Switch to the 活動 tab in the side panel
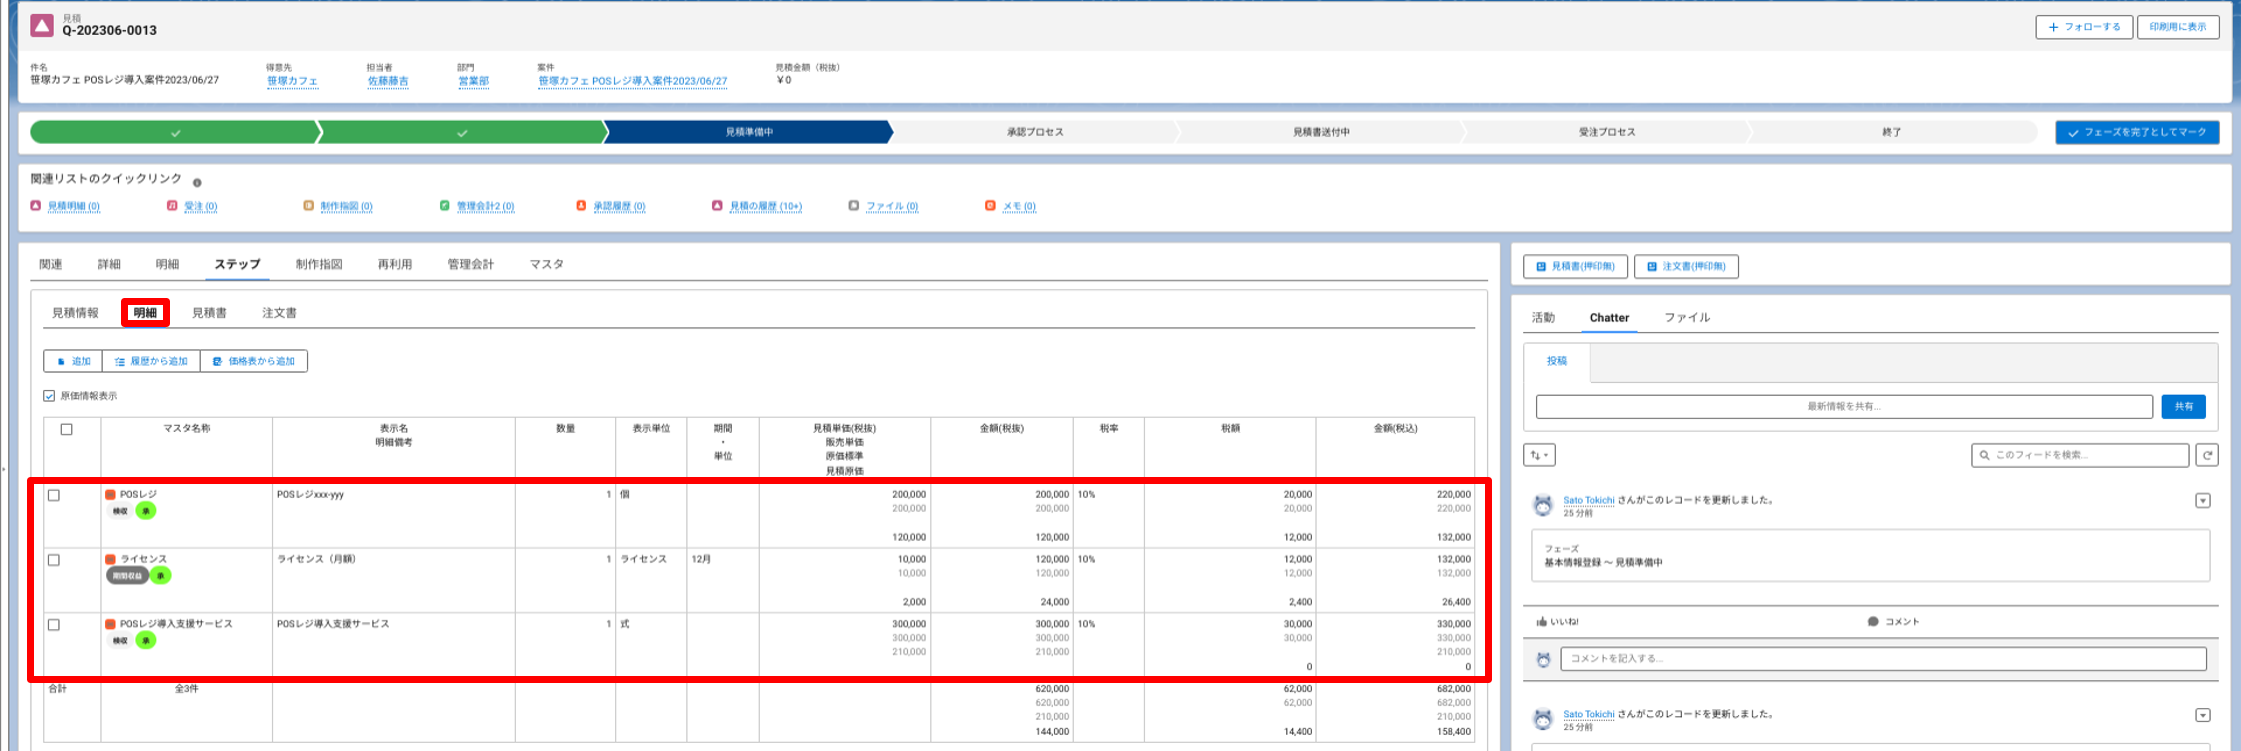 (x=1543, y=317)
